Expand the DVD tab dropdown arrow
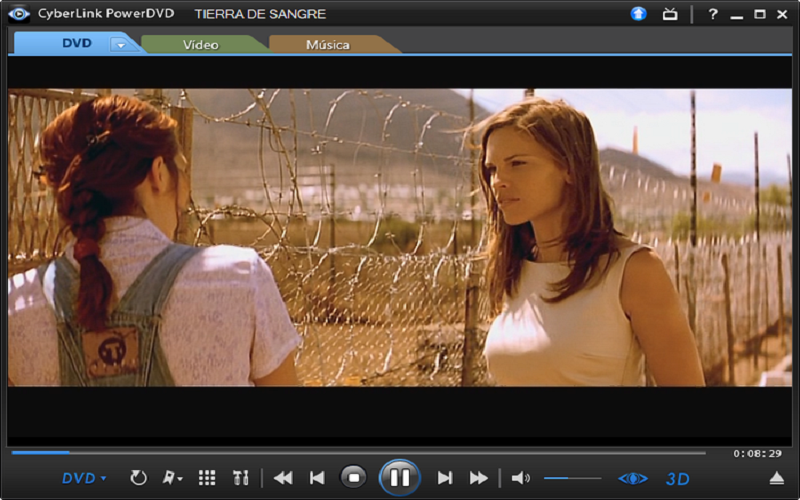The height and width of the screenshot is (500, 800). (121, 45)
